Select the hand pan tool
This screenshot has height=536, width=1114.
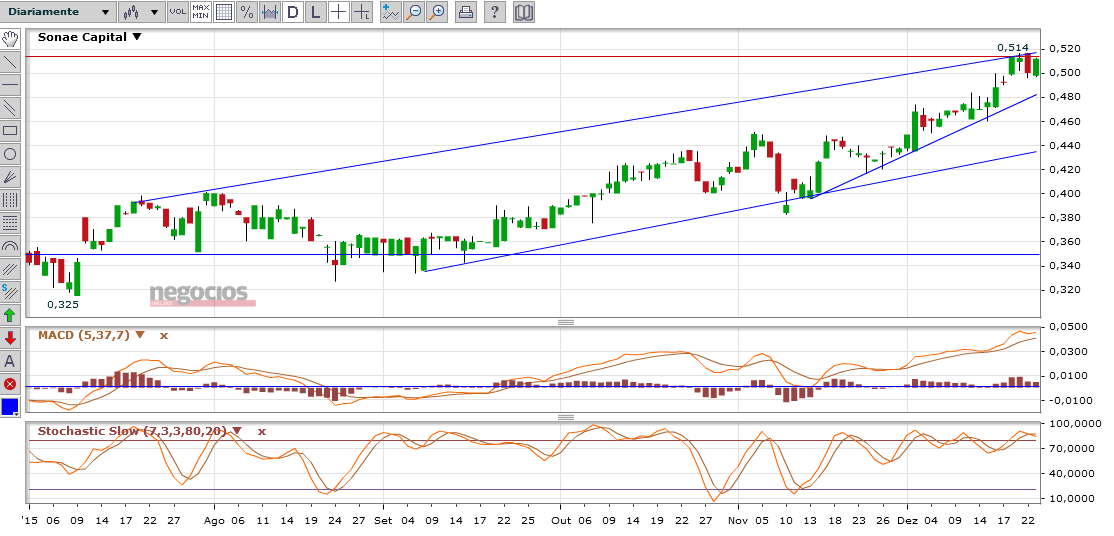coord(10,39)
